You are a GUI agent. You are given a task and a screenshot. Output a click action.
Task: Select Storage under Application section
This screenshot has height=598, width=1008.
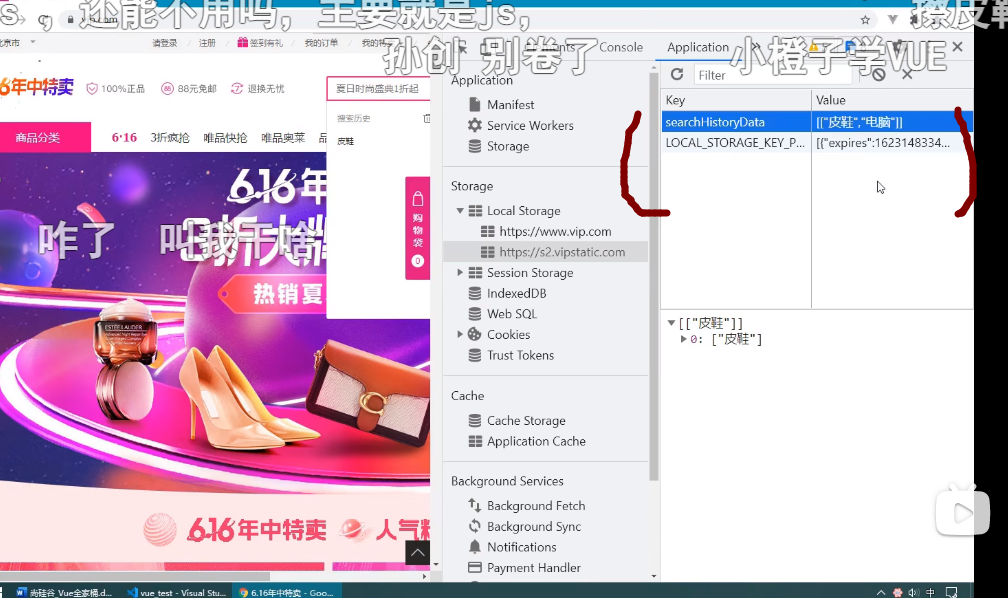click(x=508, y=146)
